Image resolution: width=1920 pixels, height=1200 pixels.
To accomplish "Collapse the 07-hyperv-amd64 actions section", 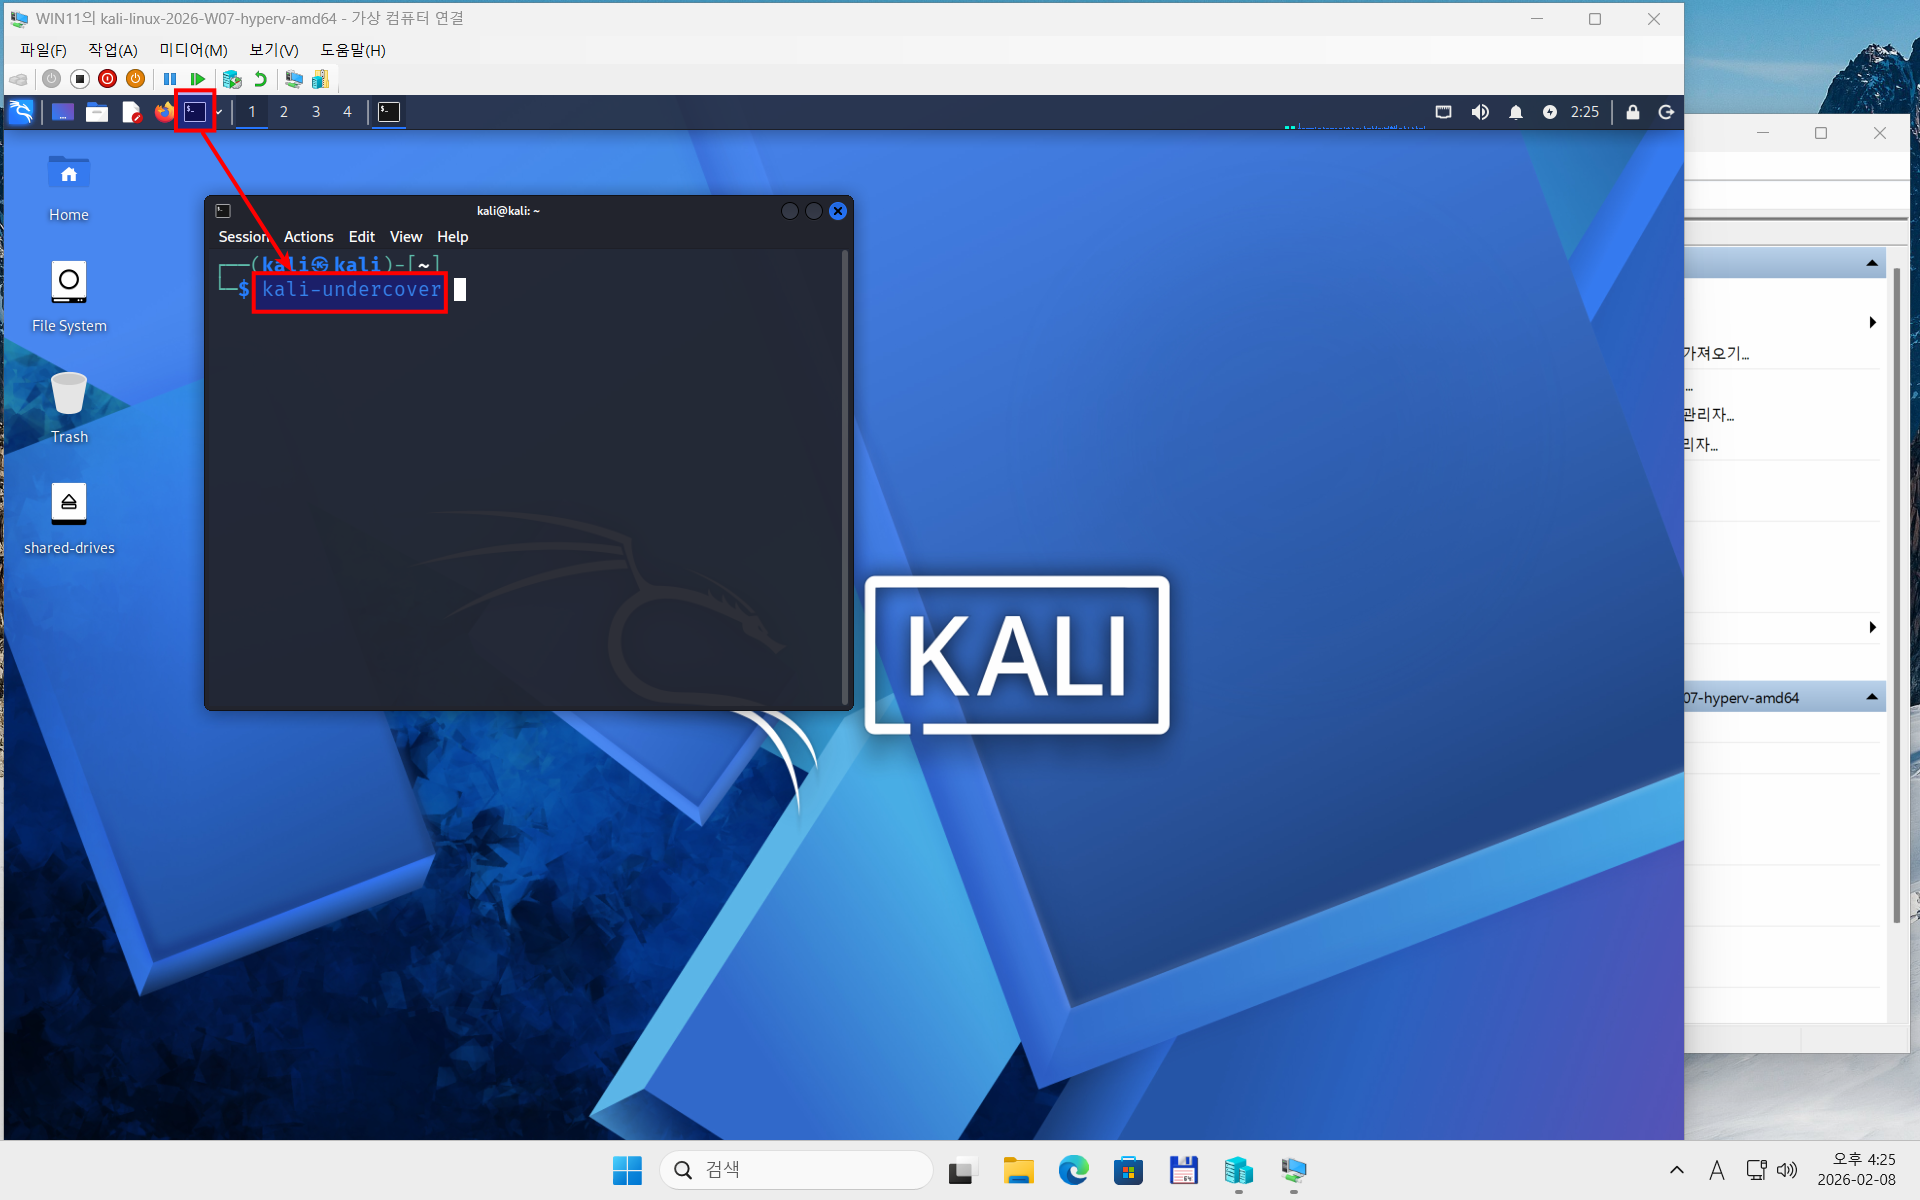I will [x=1872, y=697].
